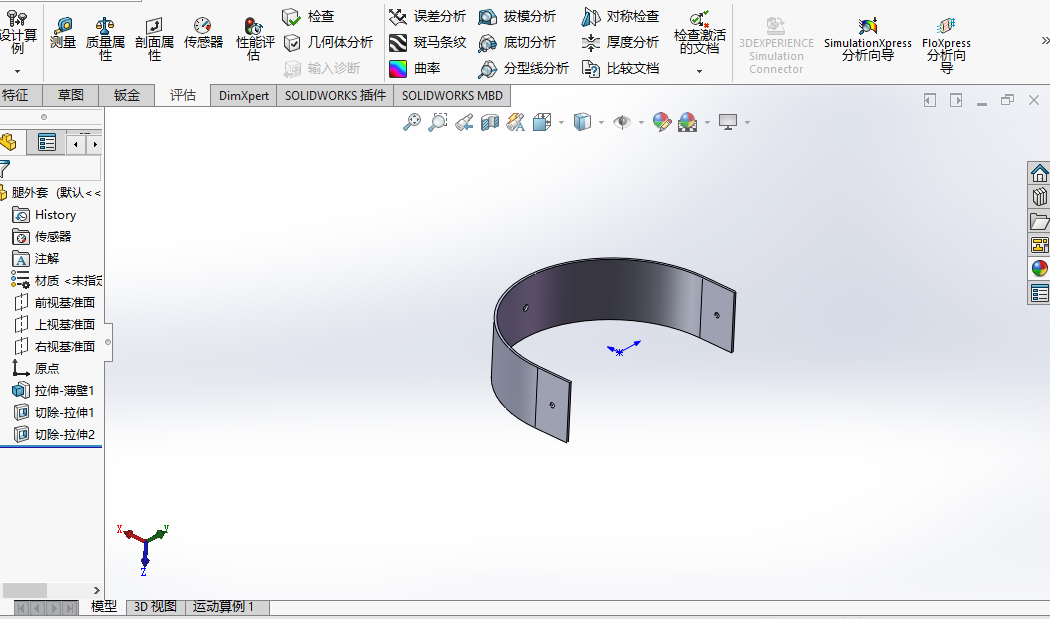Viewport: 1050px width, 619px height.
Task: Switch to SOLIDWORKS MBD tab
Action: point(452,95)
